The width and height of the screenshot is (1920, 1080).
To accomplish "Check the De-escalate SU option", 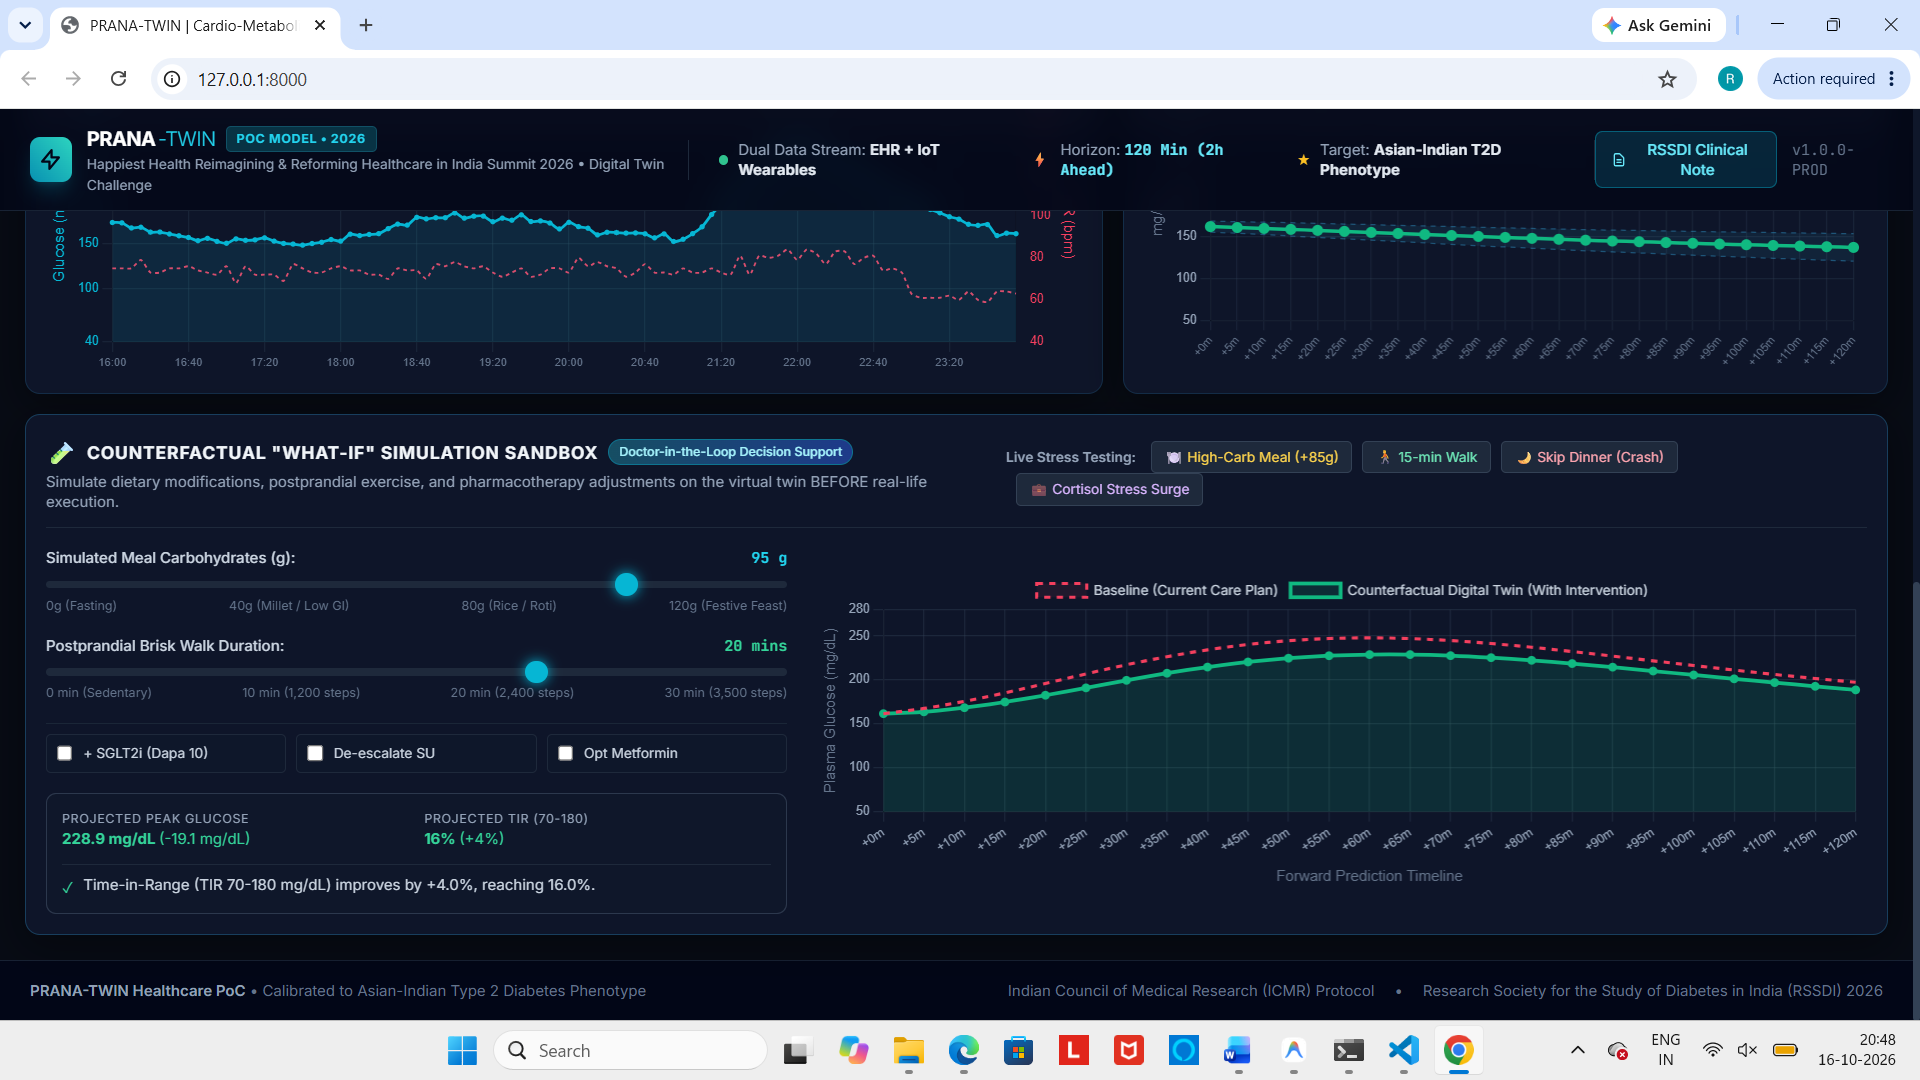I will click(x=315, y=753).
